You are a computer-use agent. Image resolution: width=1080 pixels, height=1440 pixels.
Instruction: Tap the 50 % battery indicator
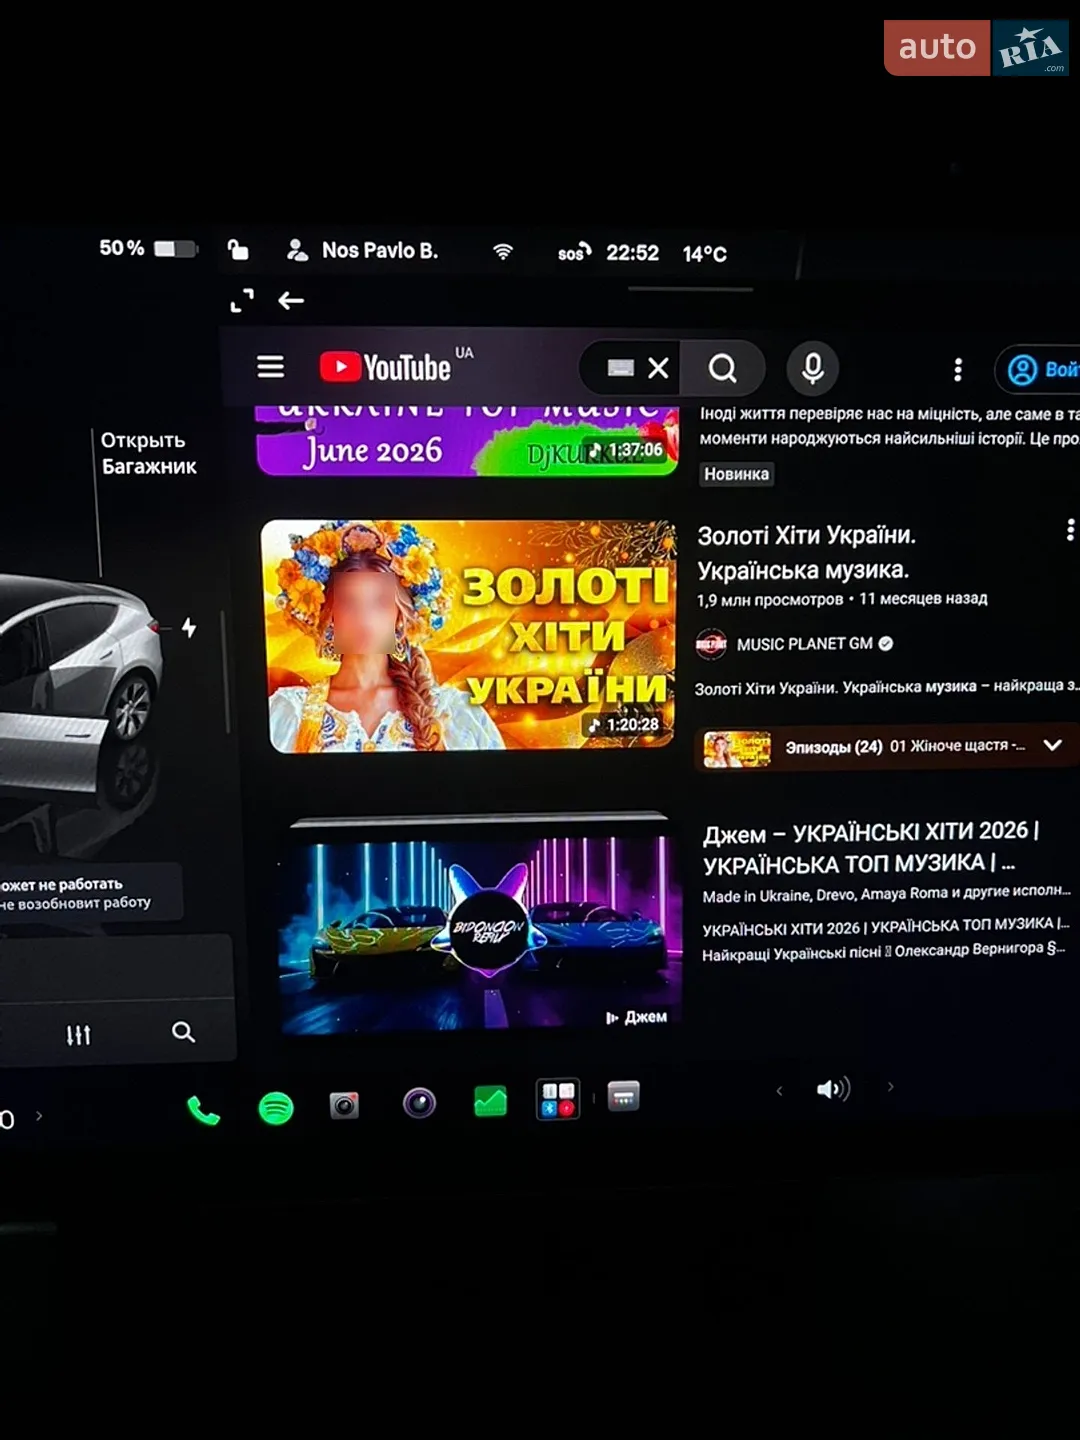(147, 248)
